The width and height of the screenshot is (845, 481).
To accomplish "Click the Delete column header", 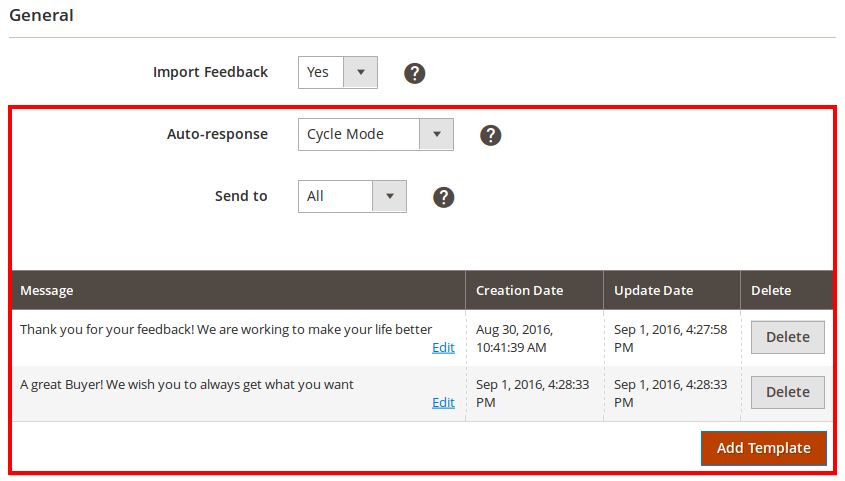I will (x=771, y=291).
